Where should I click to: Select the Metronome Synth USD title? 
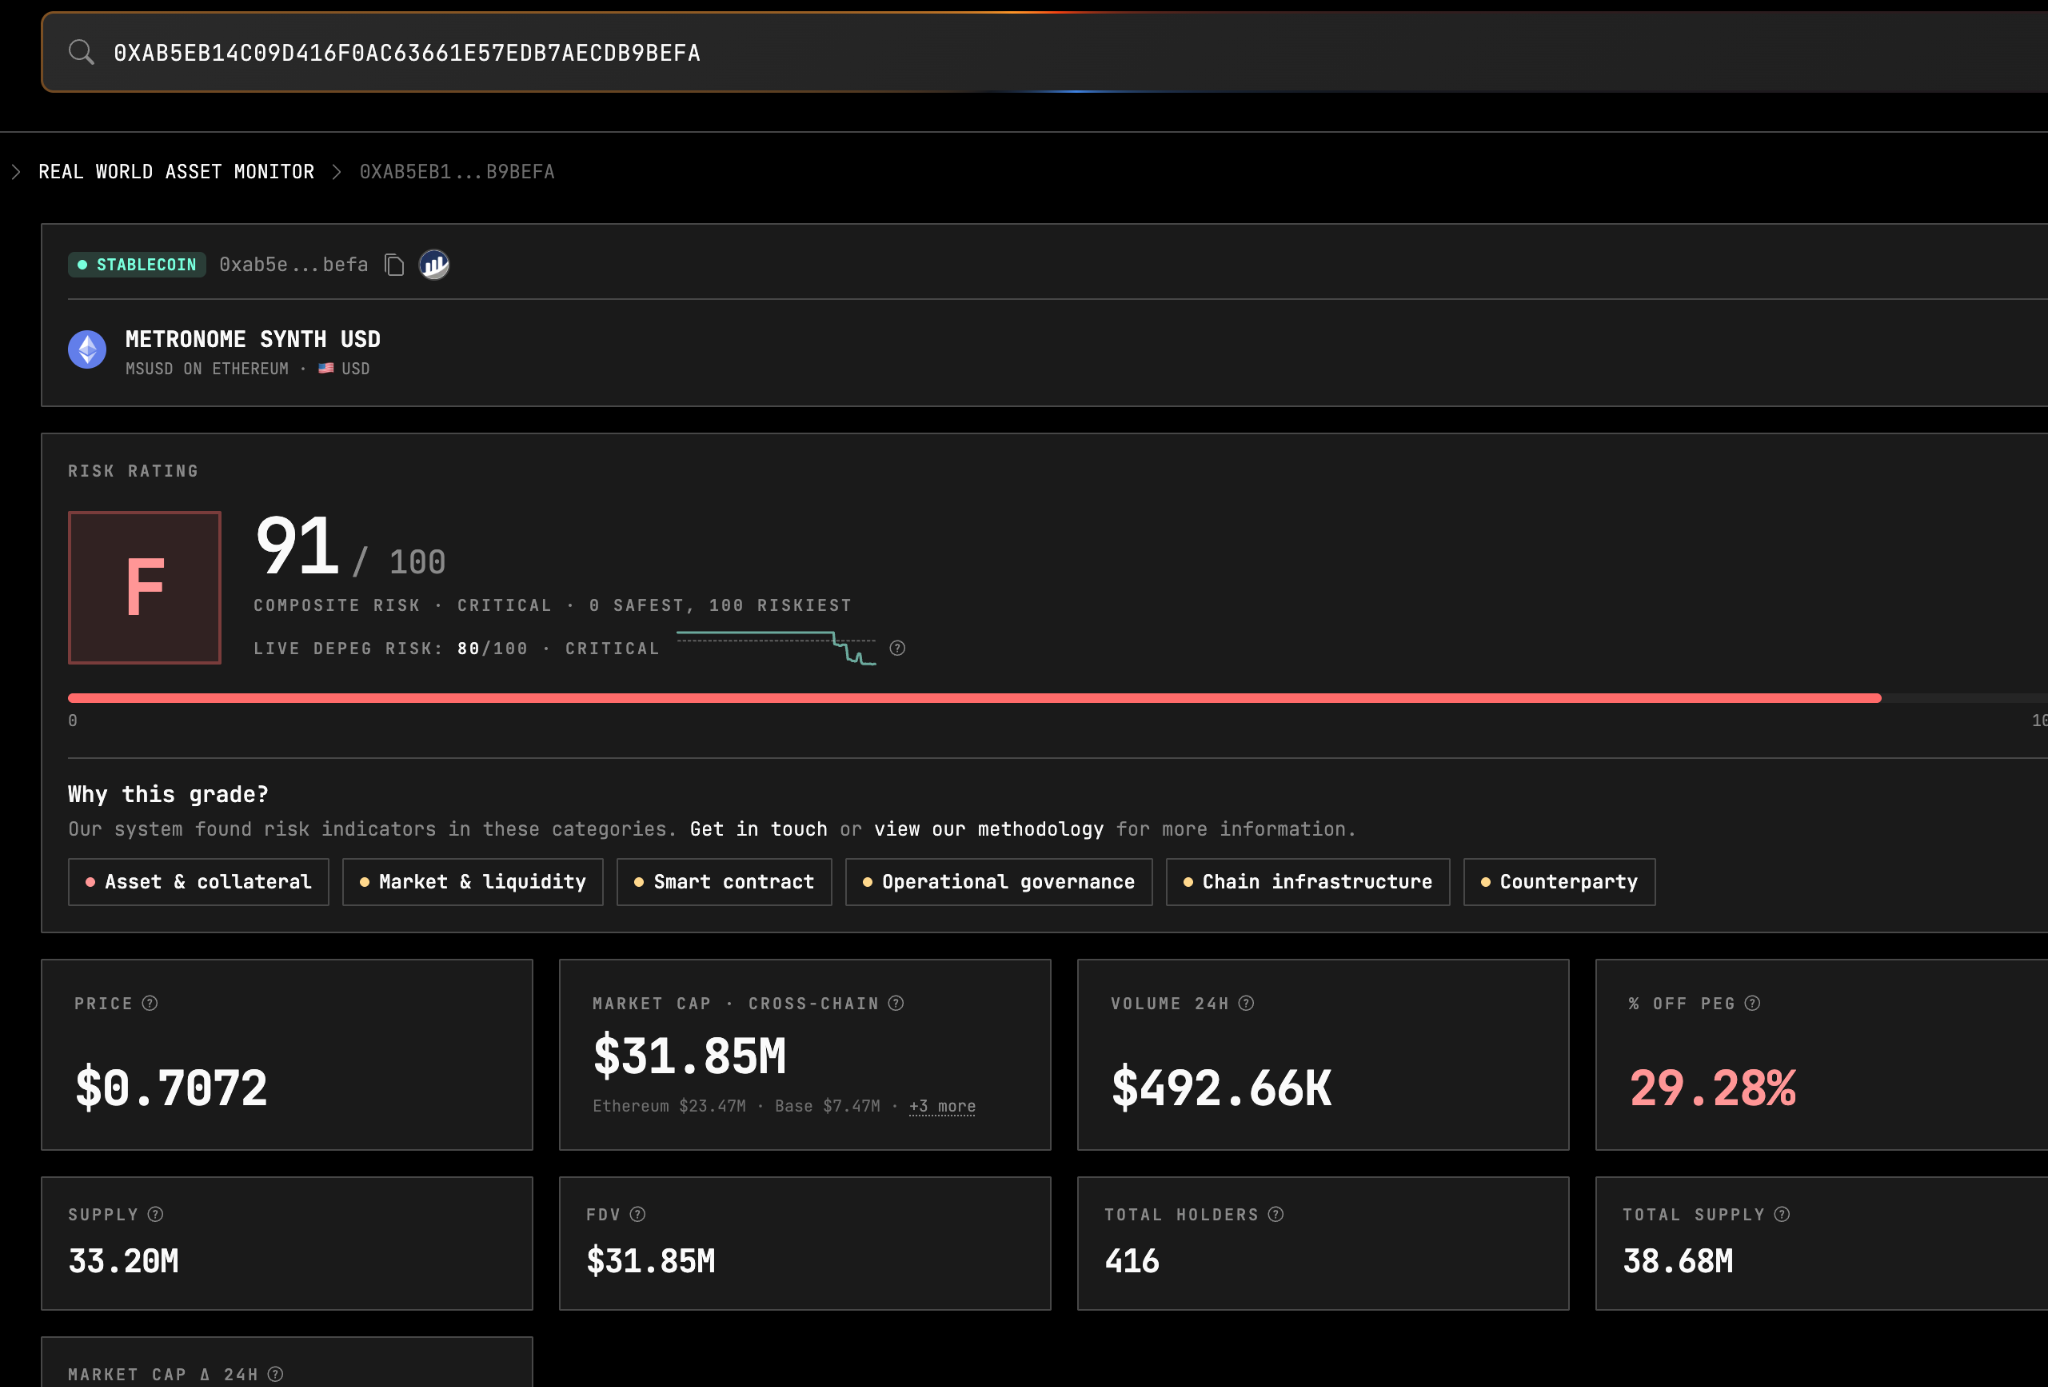coord(253,339)
